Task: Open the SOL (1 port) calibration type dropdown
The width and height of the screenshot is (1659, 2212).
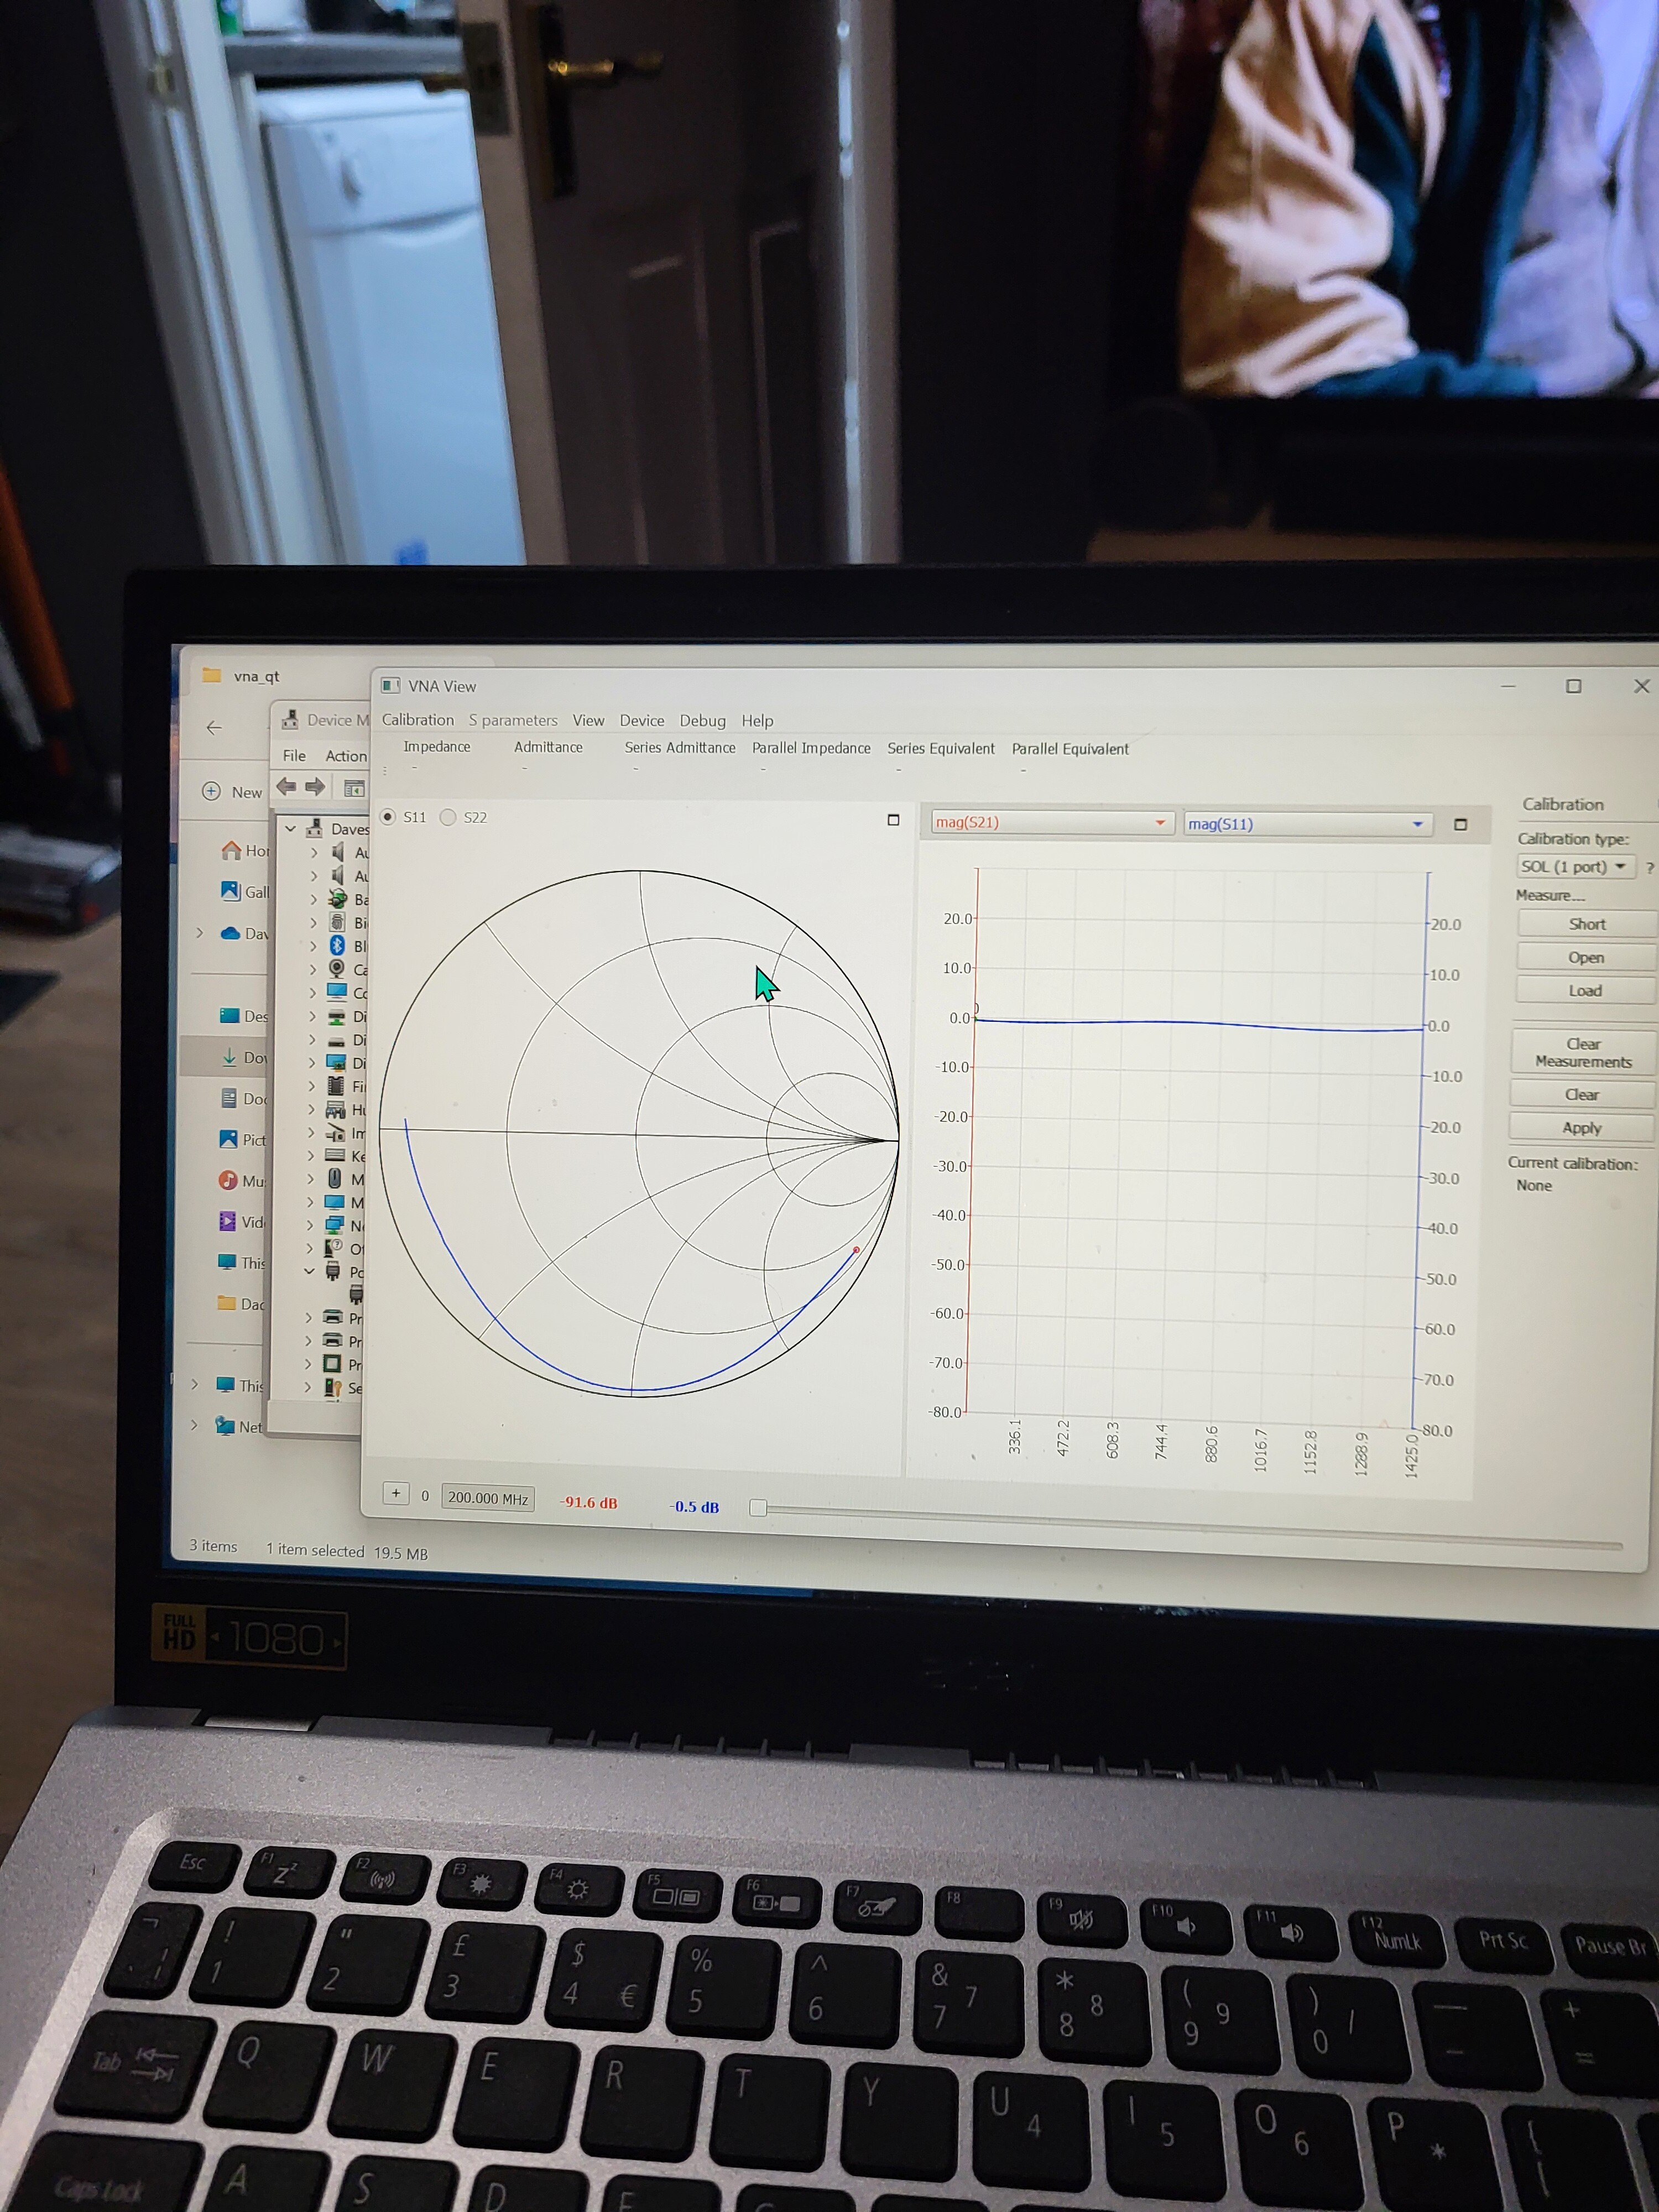Action: [x=1574, y=867]
